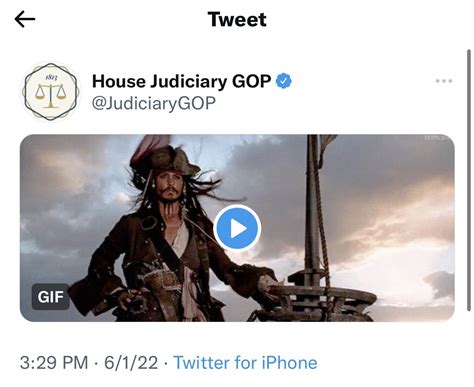Viewport: 474px width, 387px height.
Task: Go back using the left arrow
Action: (25, 19)
